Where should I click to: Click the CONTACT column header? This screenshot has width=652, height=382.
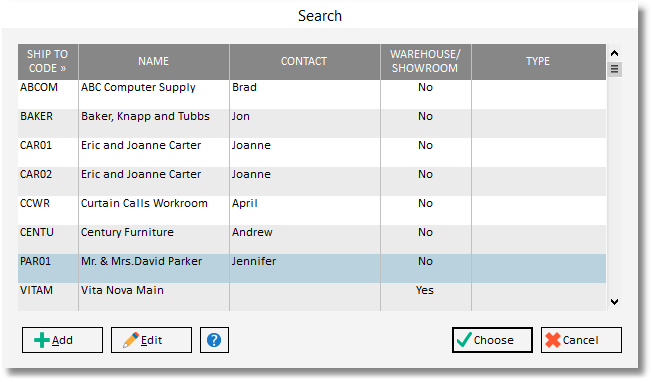304,62
